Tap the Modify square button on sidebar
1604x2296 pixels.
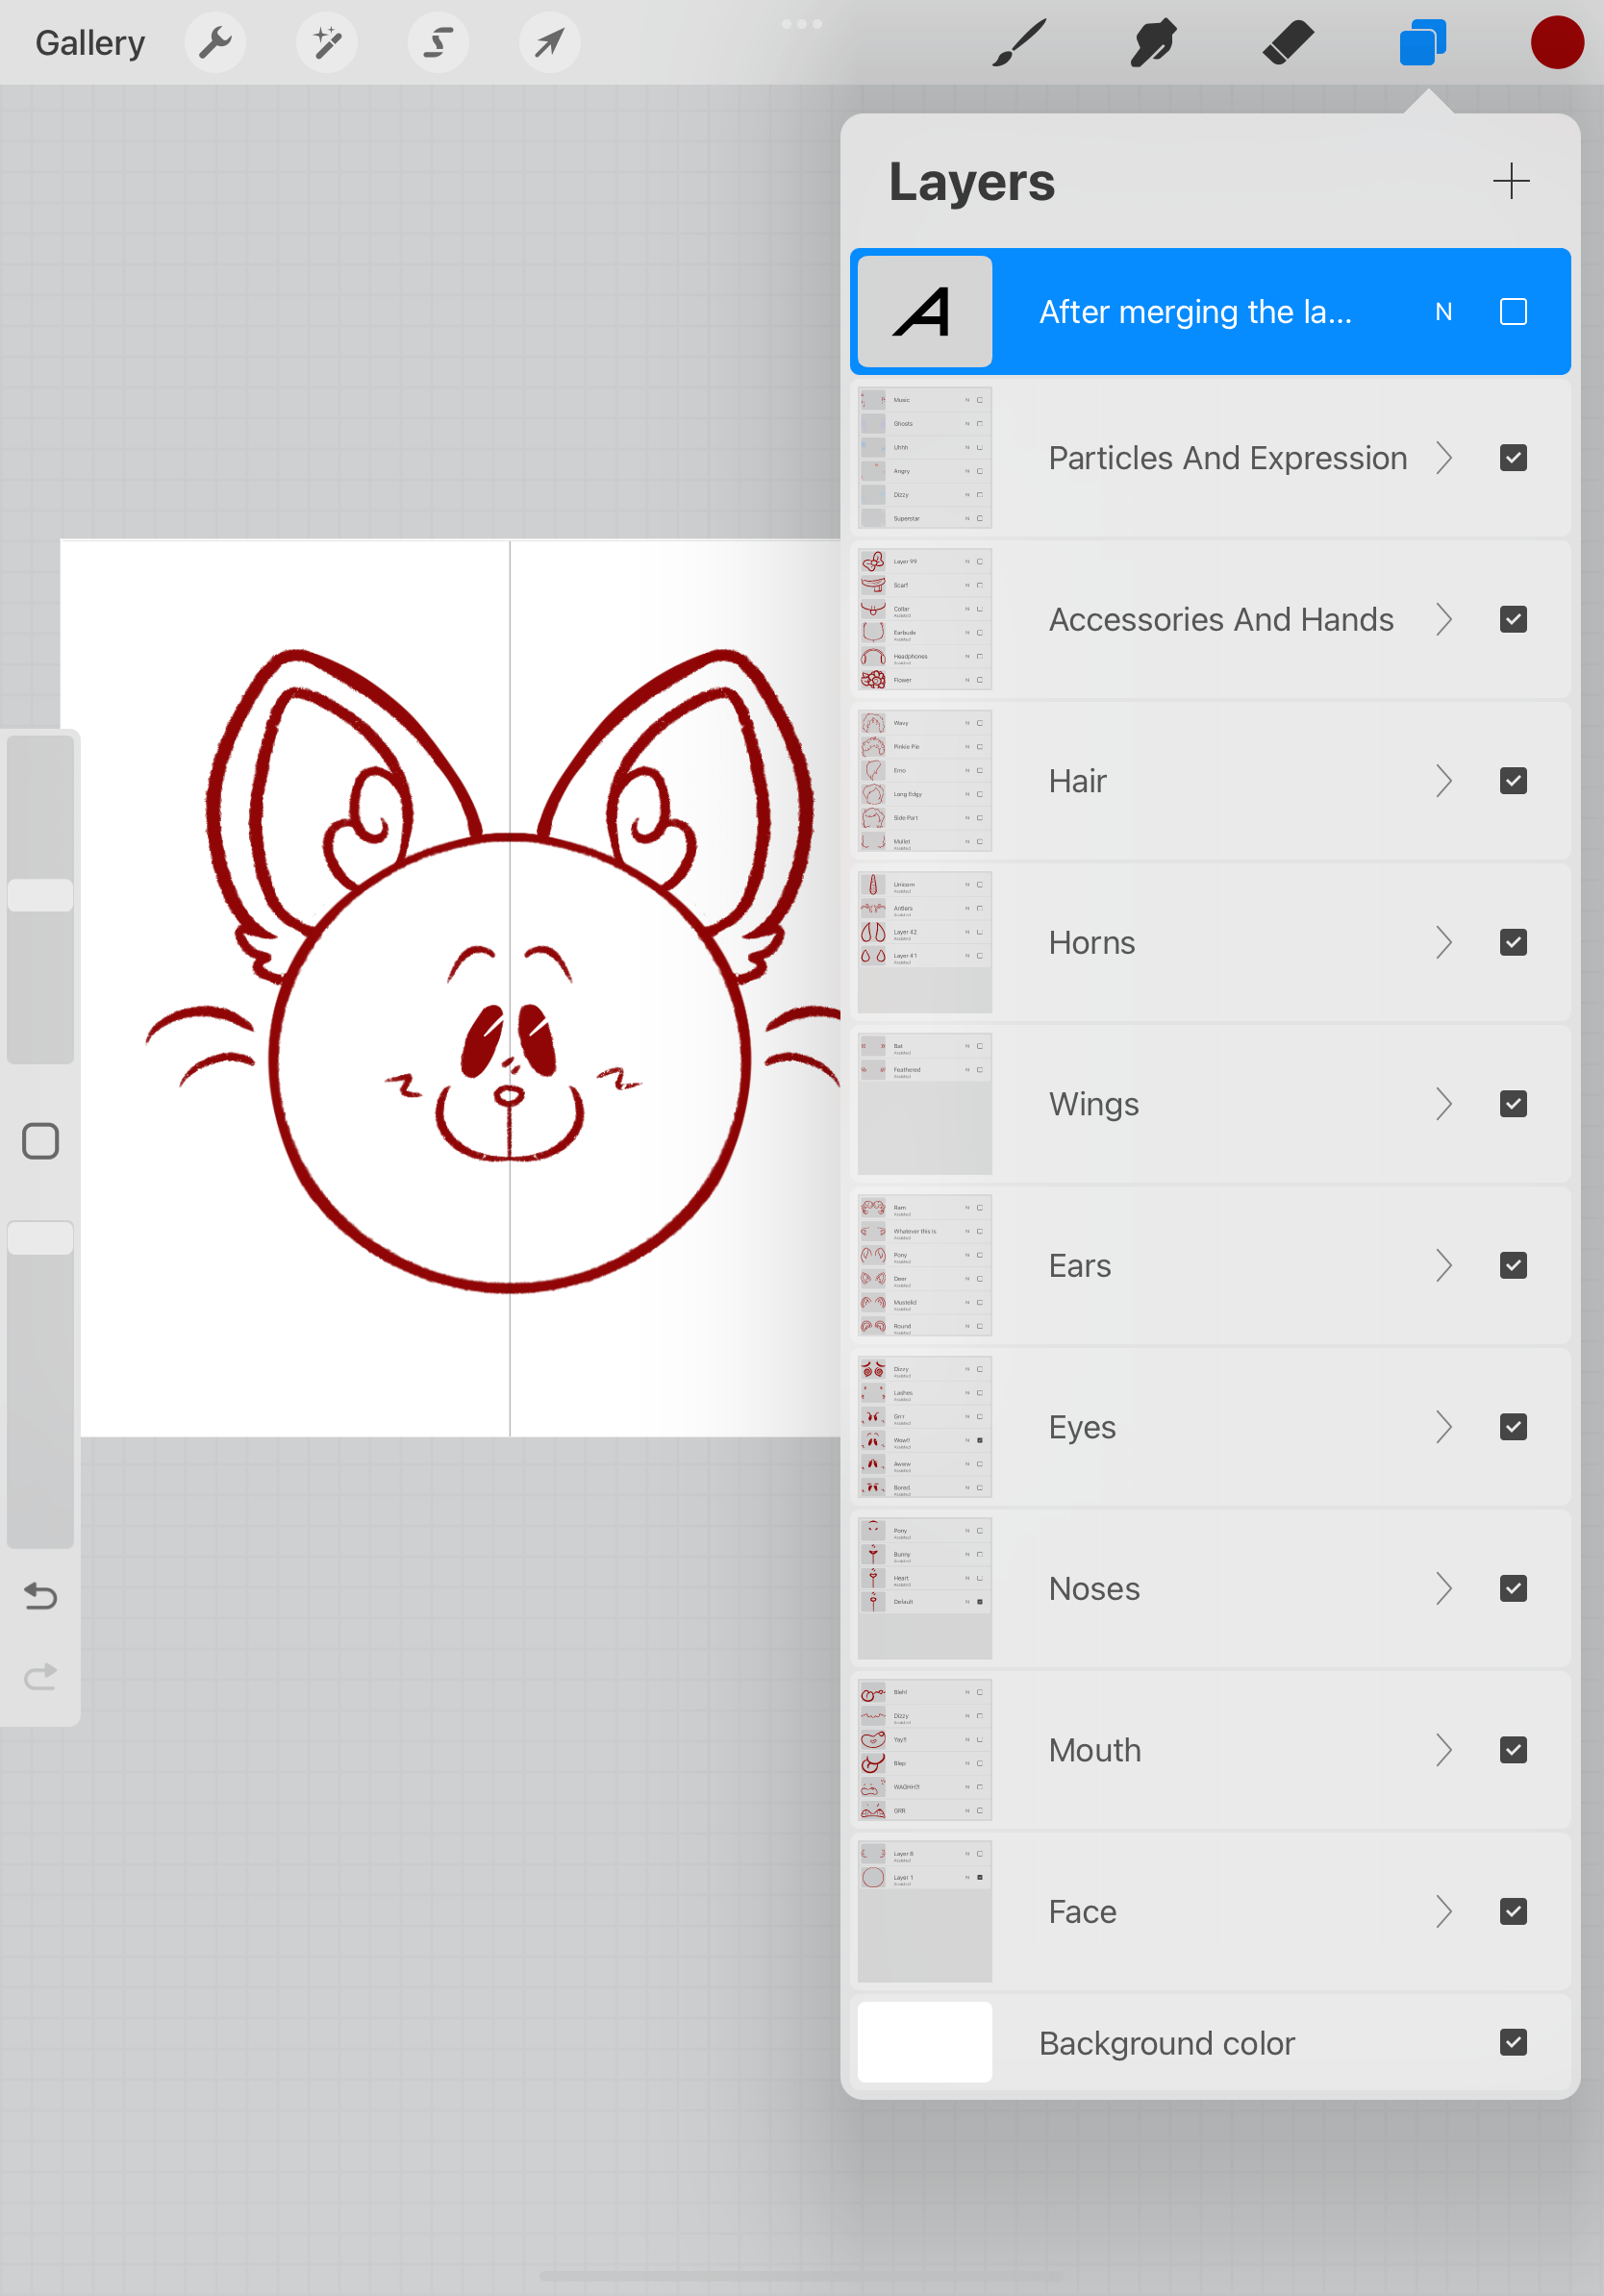40,1141
